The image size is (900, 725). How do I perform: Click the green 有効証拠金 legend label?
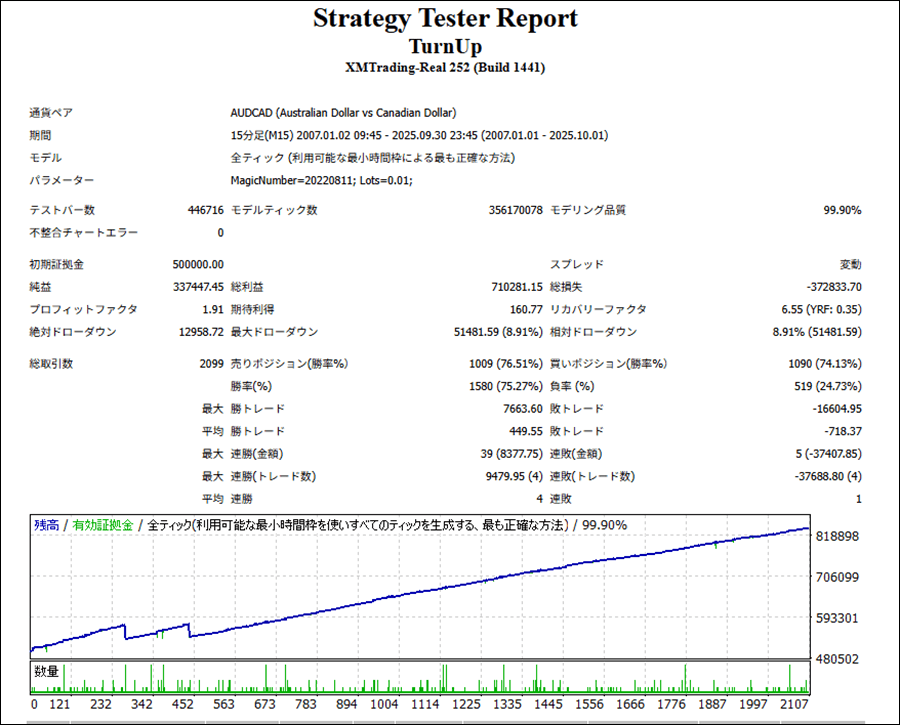[x=103, y=525]
